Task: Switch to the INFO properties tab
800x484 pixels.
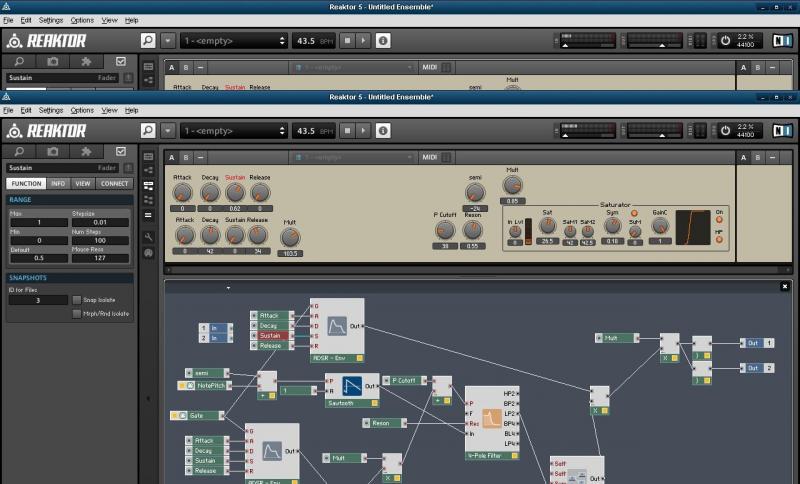Action: coord(58,184)
